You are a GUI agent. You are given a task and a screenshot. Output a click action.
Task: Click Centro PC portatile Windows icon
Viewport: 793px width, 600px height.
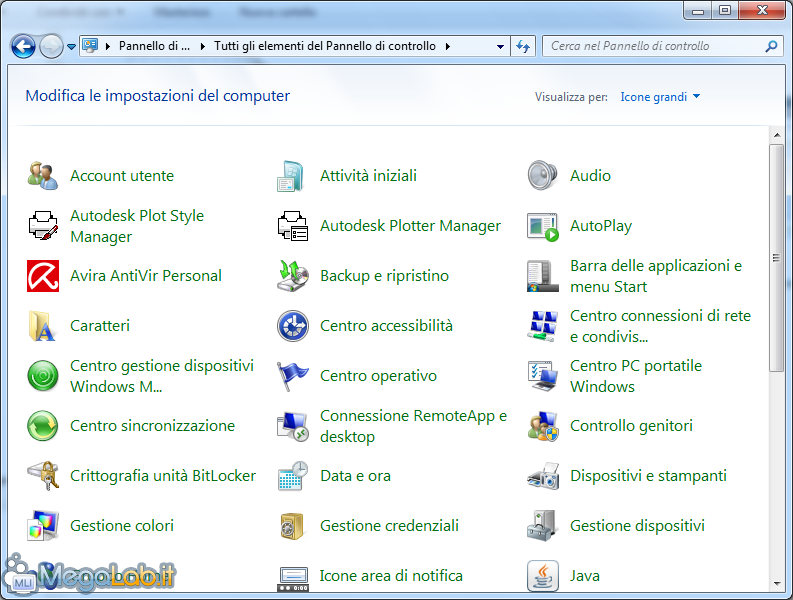(x=543, y=376)
